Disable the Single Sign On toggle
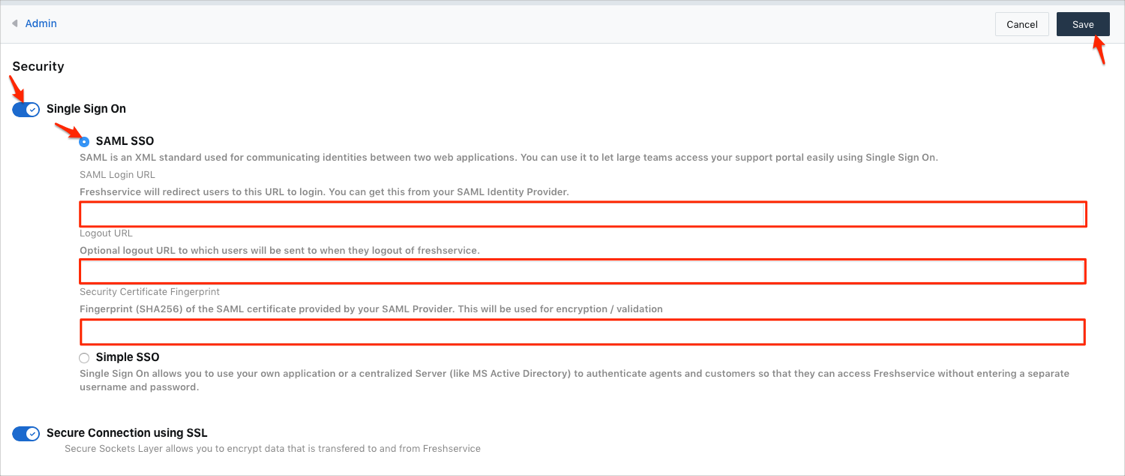The width and height of the screenshot is (1125, 476). (x=26, y=109)
